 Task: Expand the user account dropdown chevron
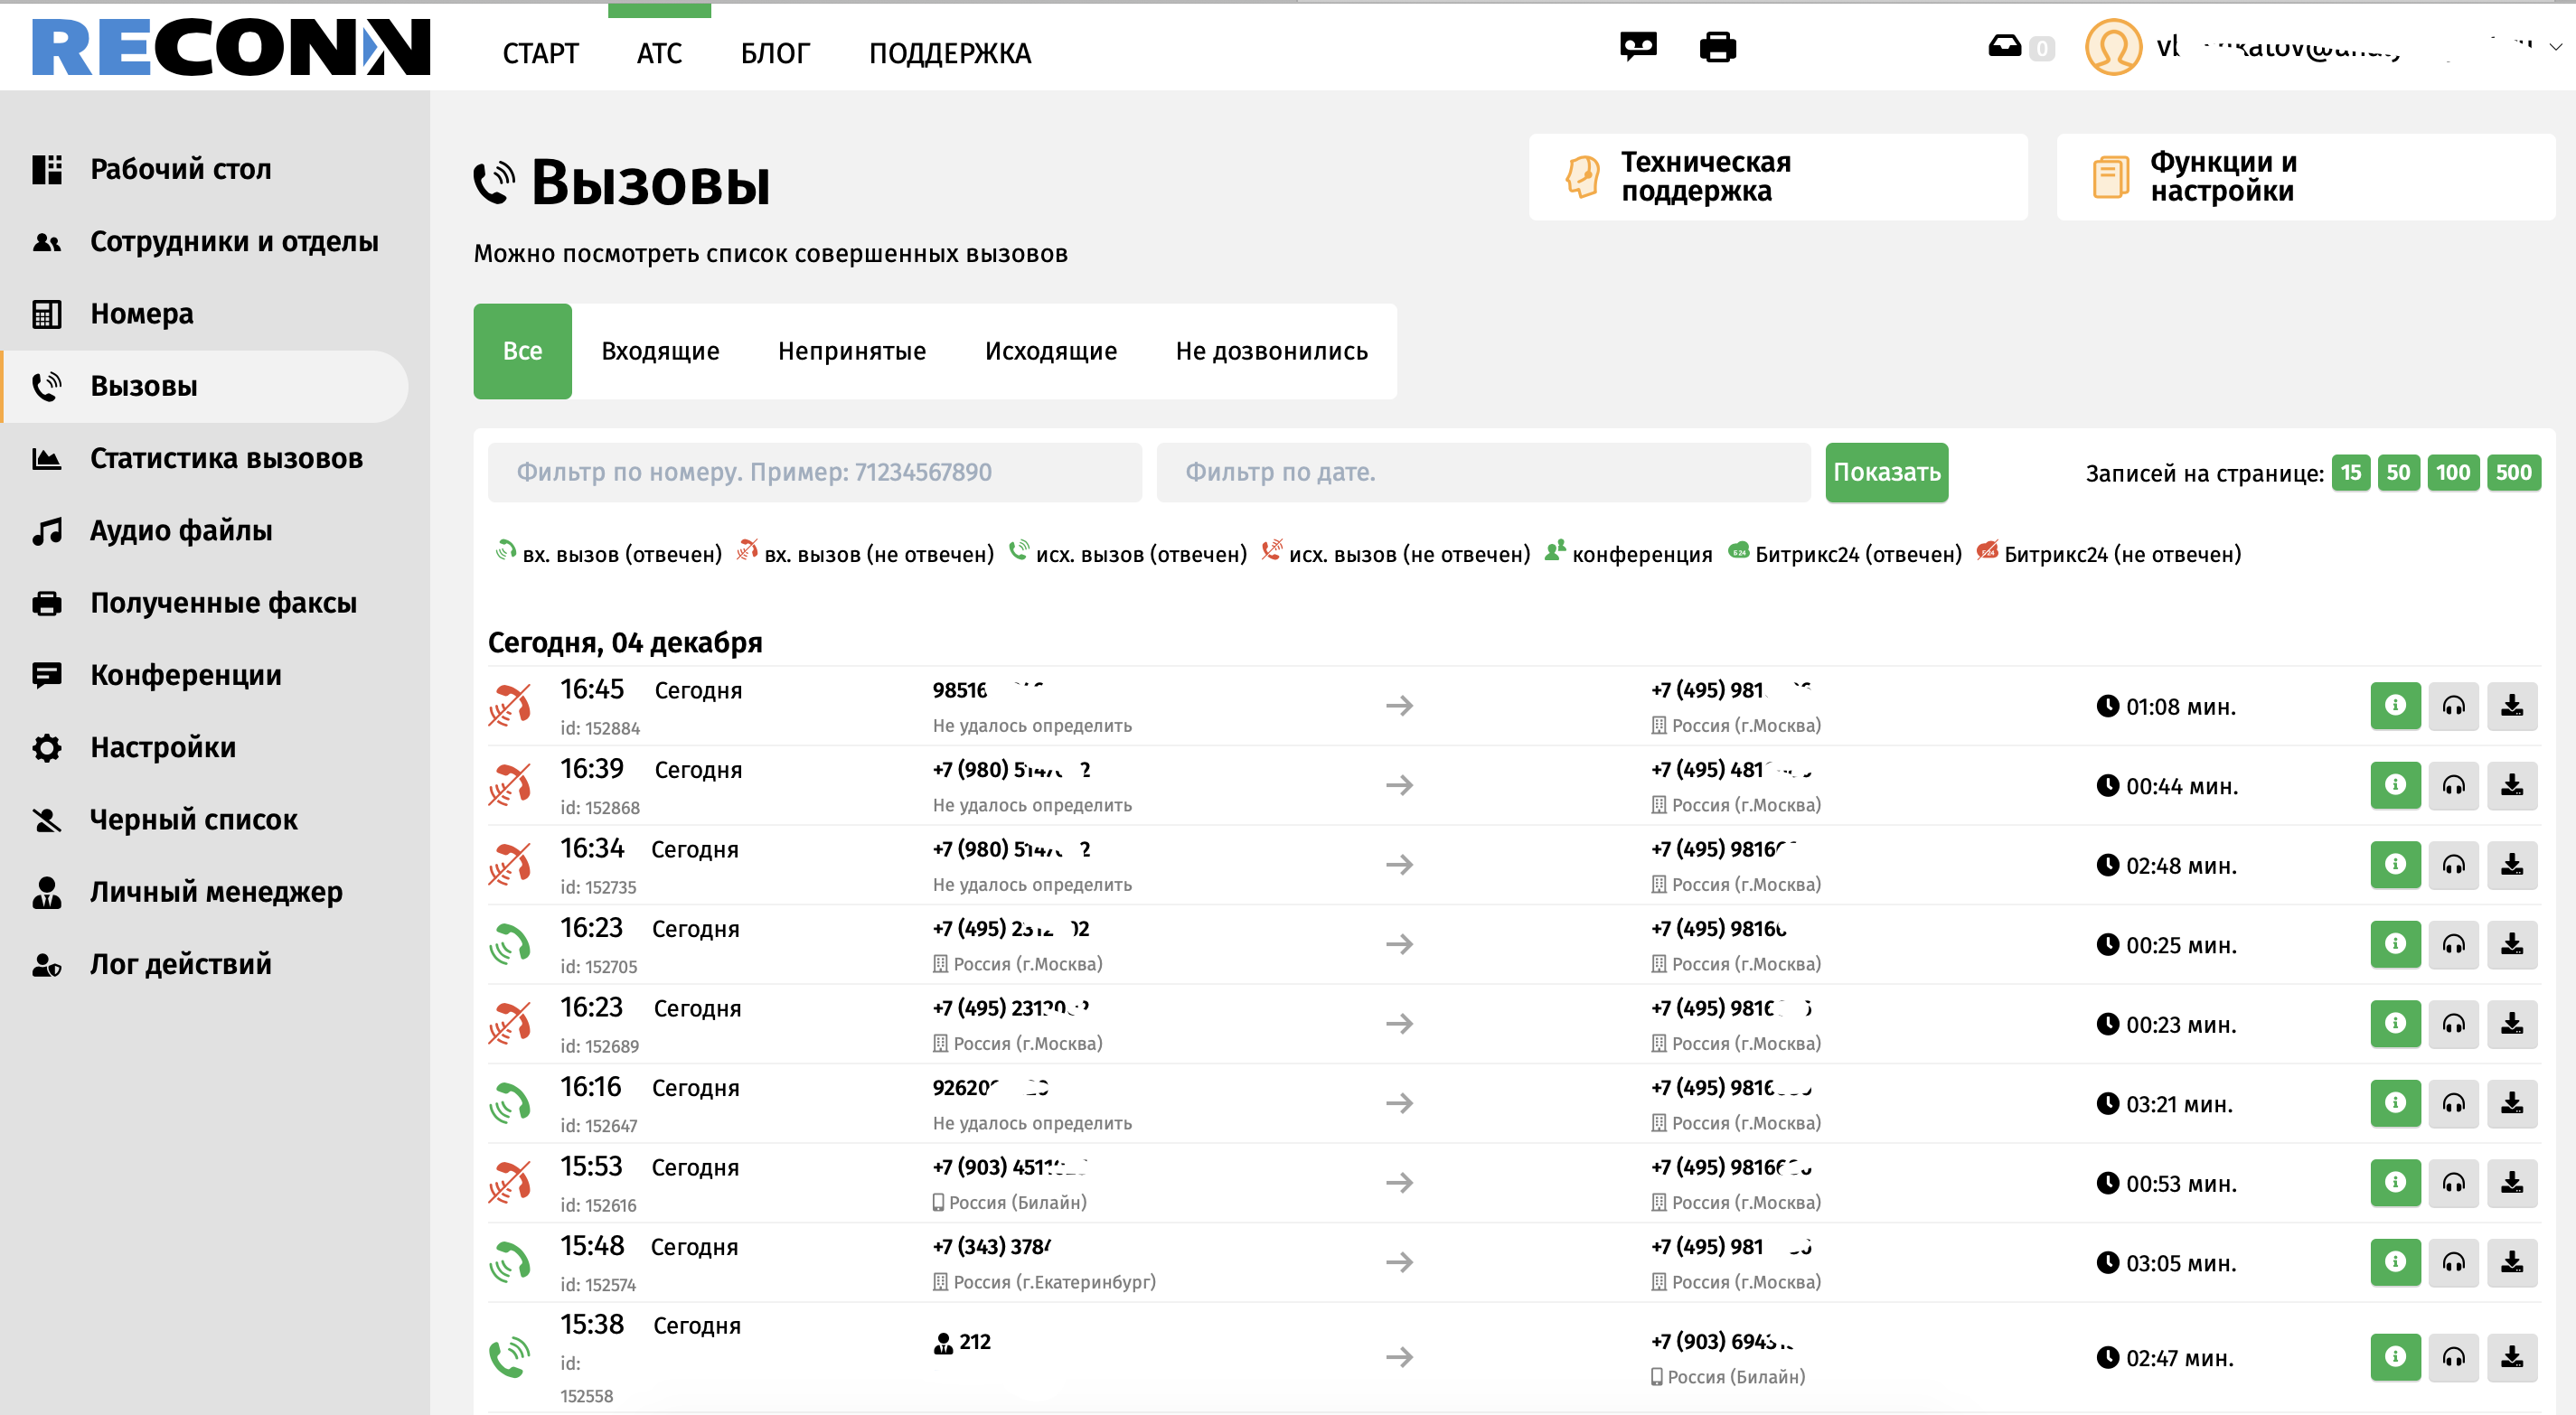pos(2555,47)
